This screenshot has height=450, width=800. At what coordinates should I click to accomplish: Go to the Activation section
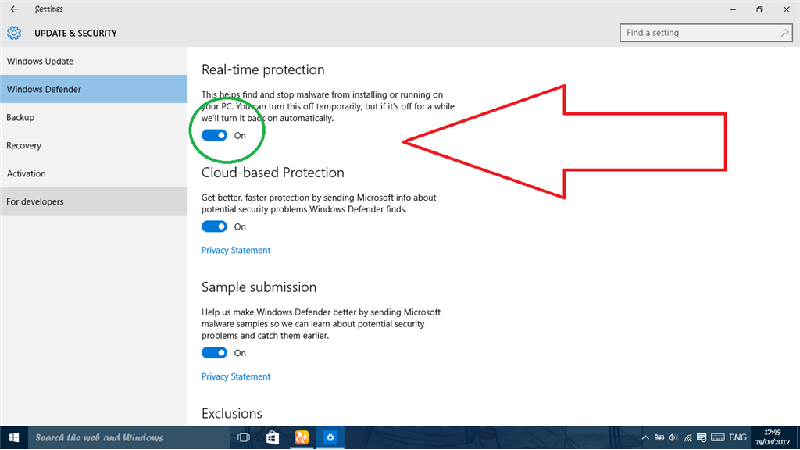pos(93,173)
